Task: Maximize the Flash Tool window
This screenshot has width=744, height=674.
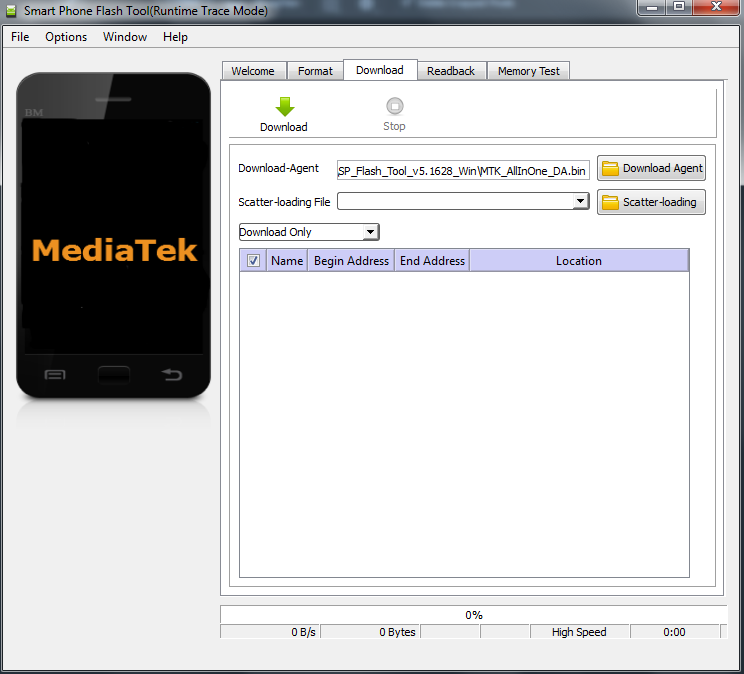Action: pos(679,8)
